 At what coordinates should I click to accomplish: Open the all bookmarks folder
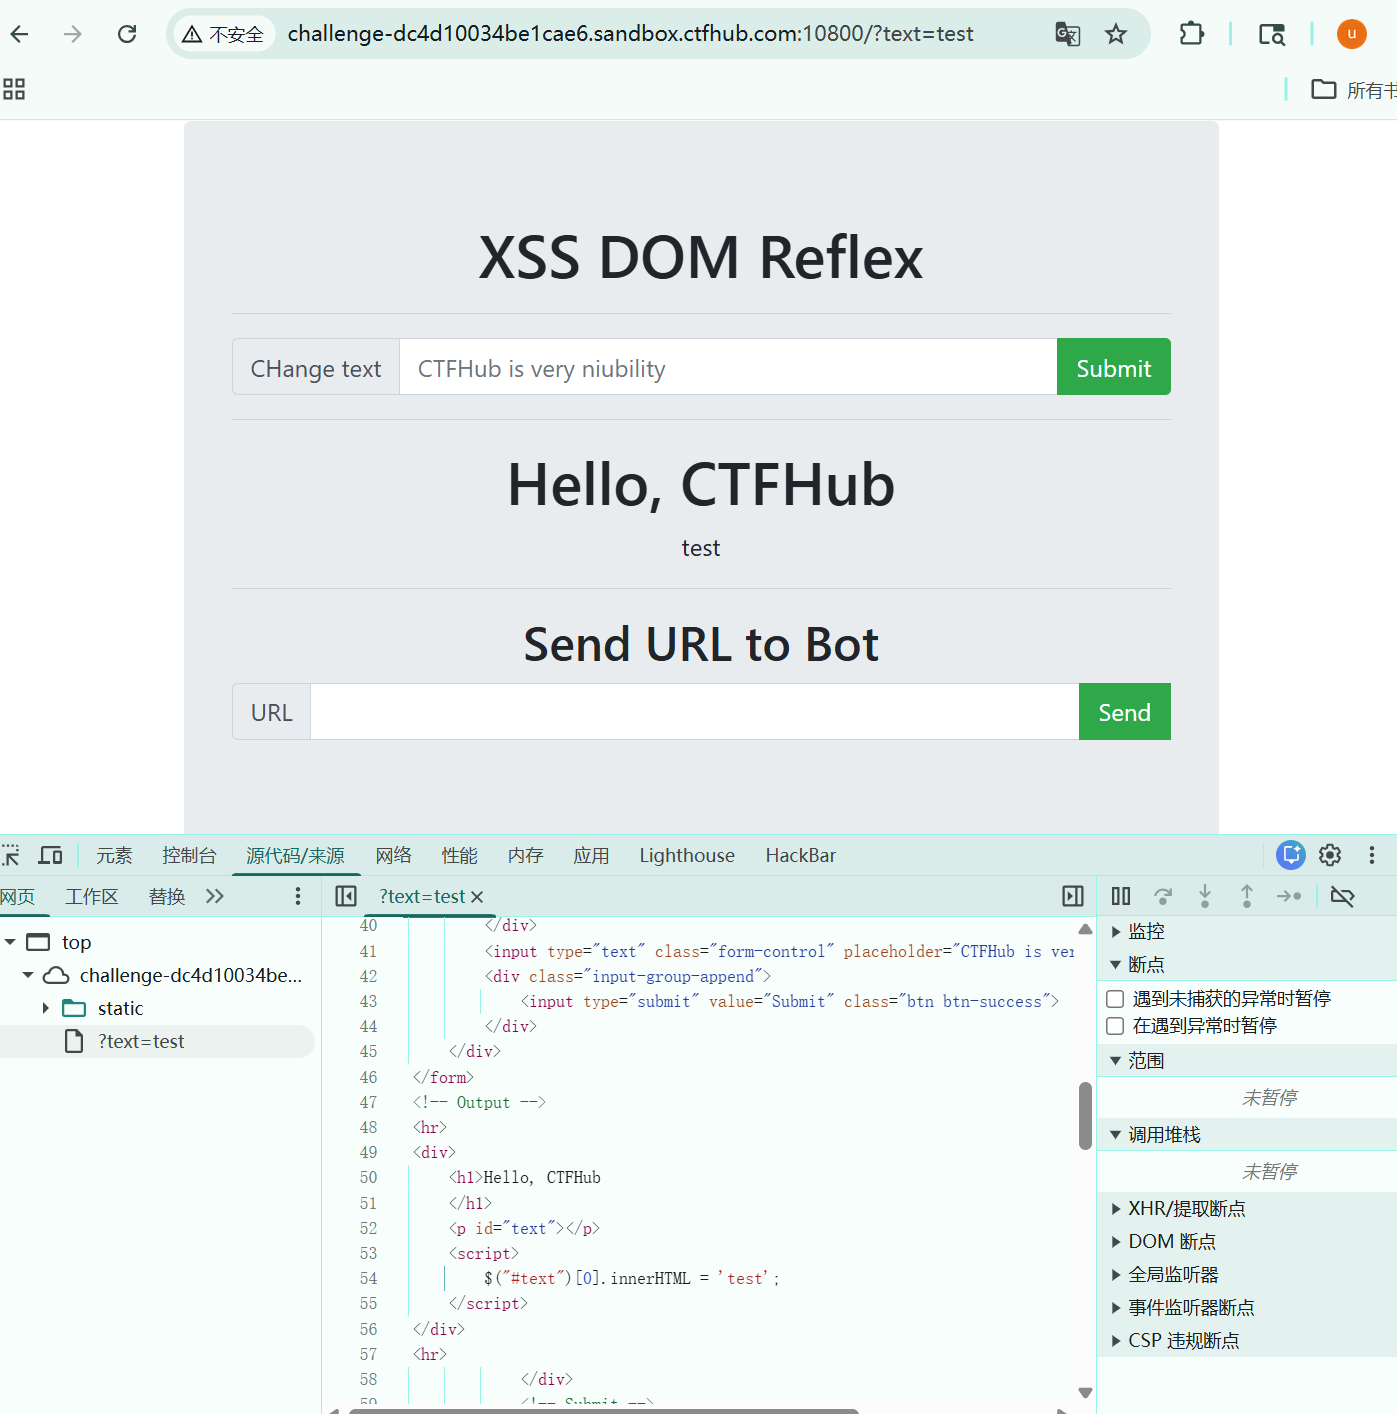click(x=1354, y=90)
